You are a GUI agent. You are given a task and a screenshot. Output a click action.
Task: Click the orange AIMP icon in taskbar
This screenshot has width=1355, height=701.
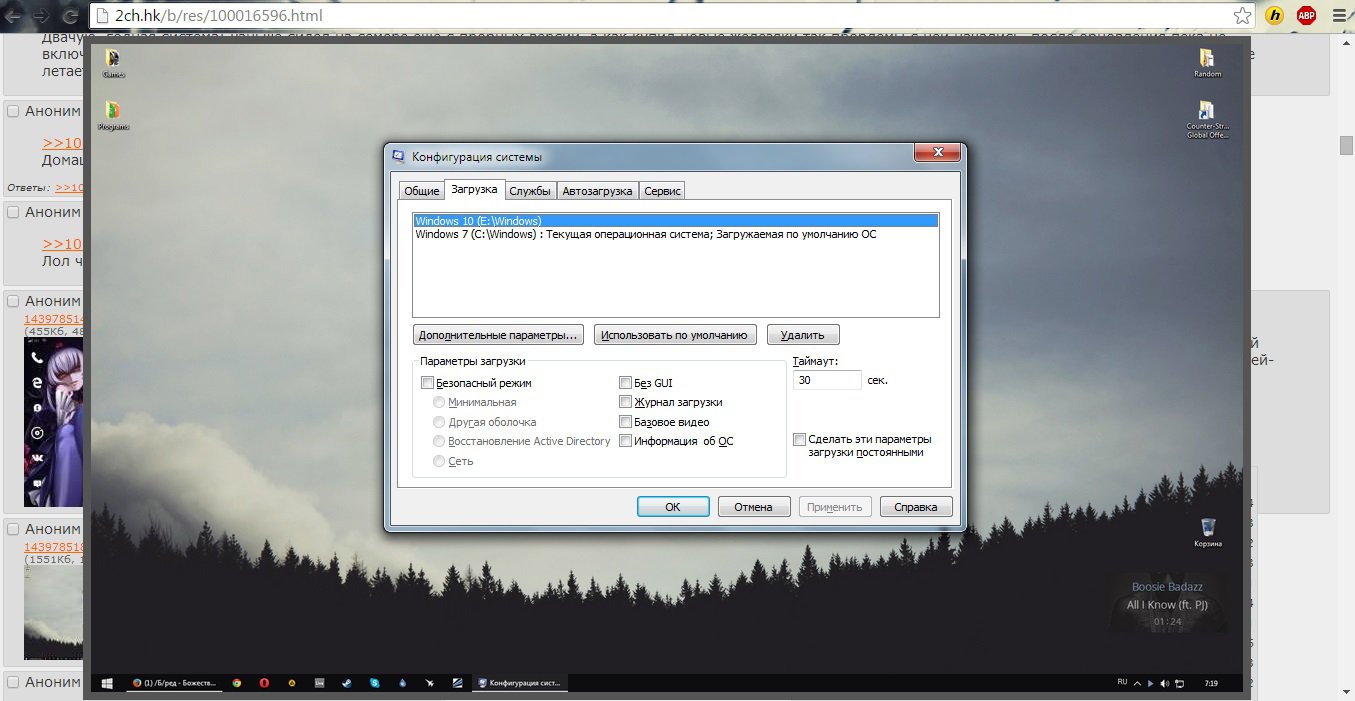point(292,684)
